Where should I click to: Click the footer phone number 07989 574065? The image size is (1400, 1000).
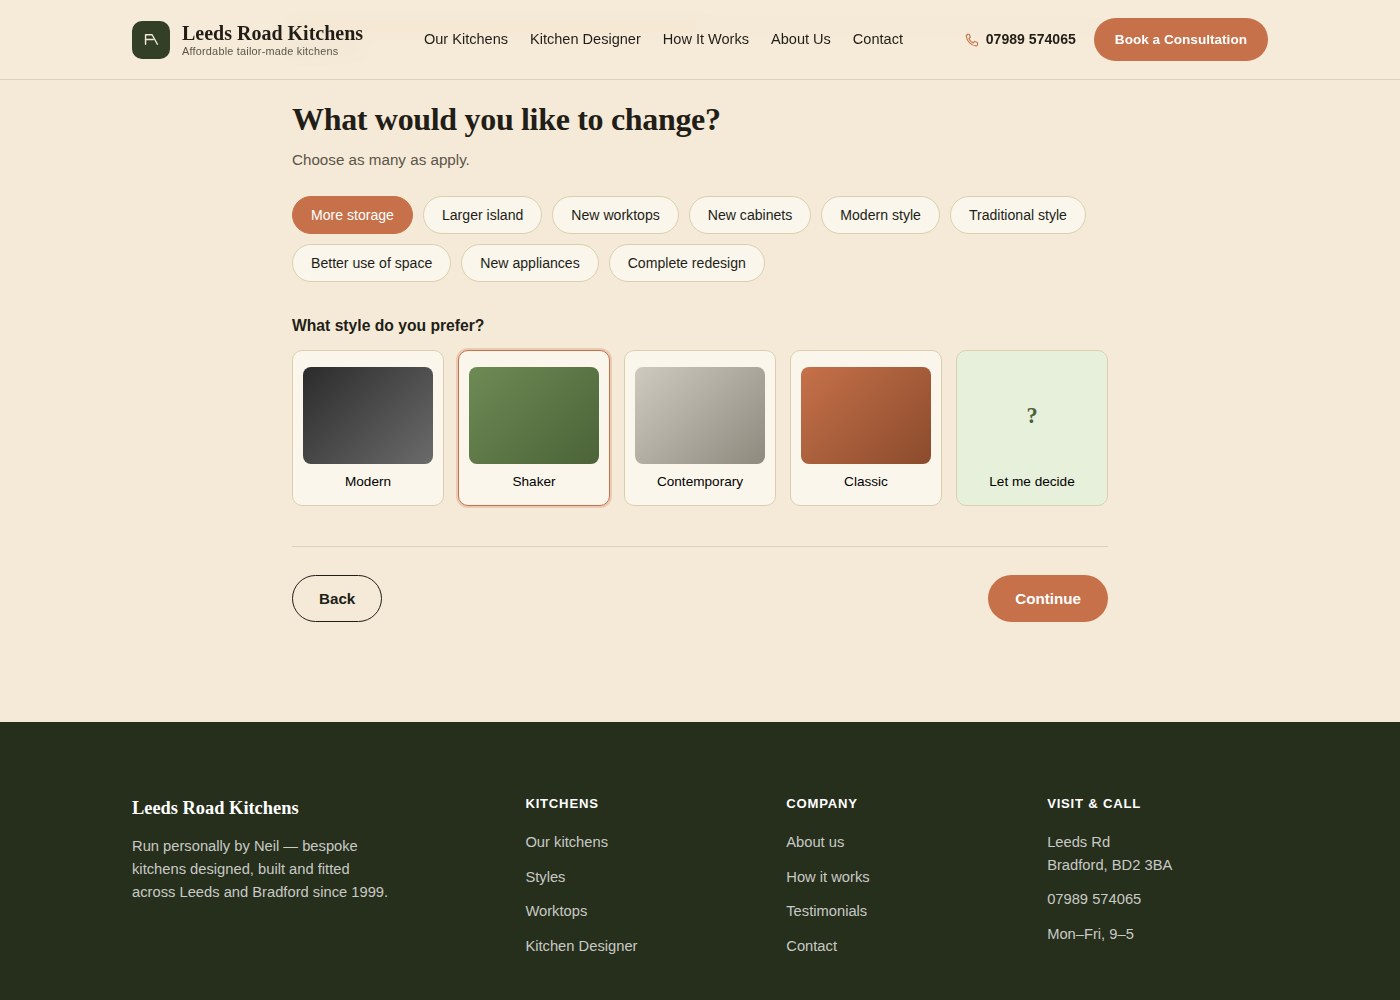1094,899
